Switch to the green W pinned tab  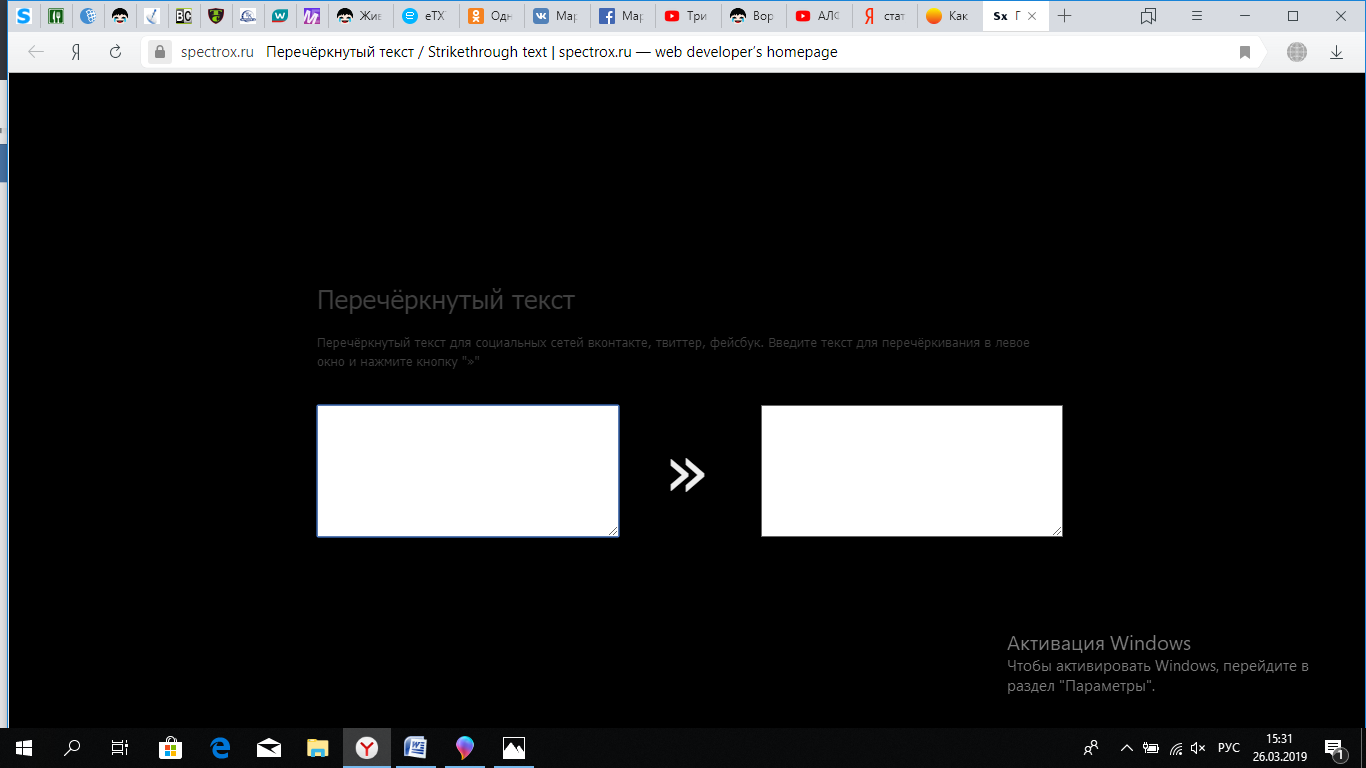tap(280, 16)
